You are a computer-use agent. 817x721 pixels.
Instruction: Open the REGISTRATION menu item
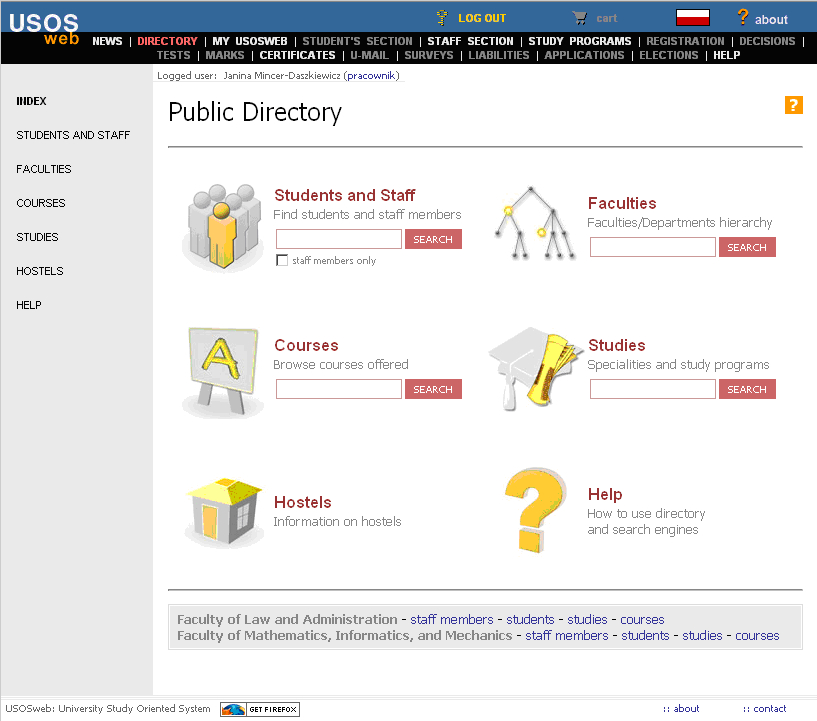click(685, 41)
